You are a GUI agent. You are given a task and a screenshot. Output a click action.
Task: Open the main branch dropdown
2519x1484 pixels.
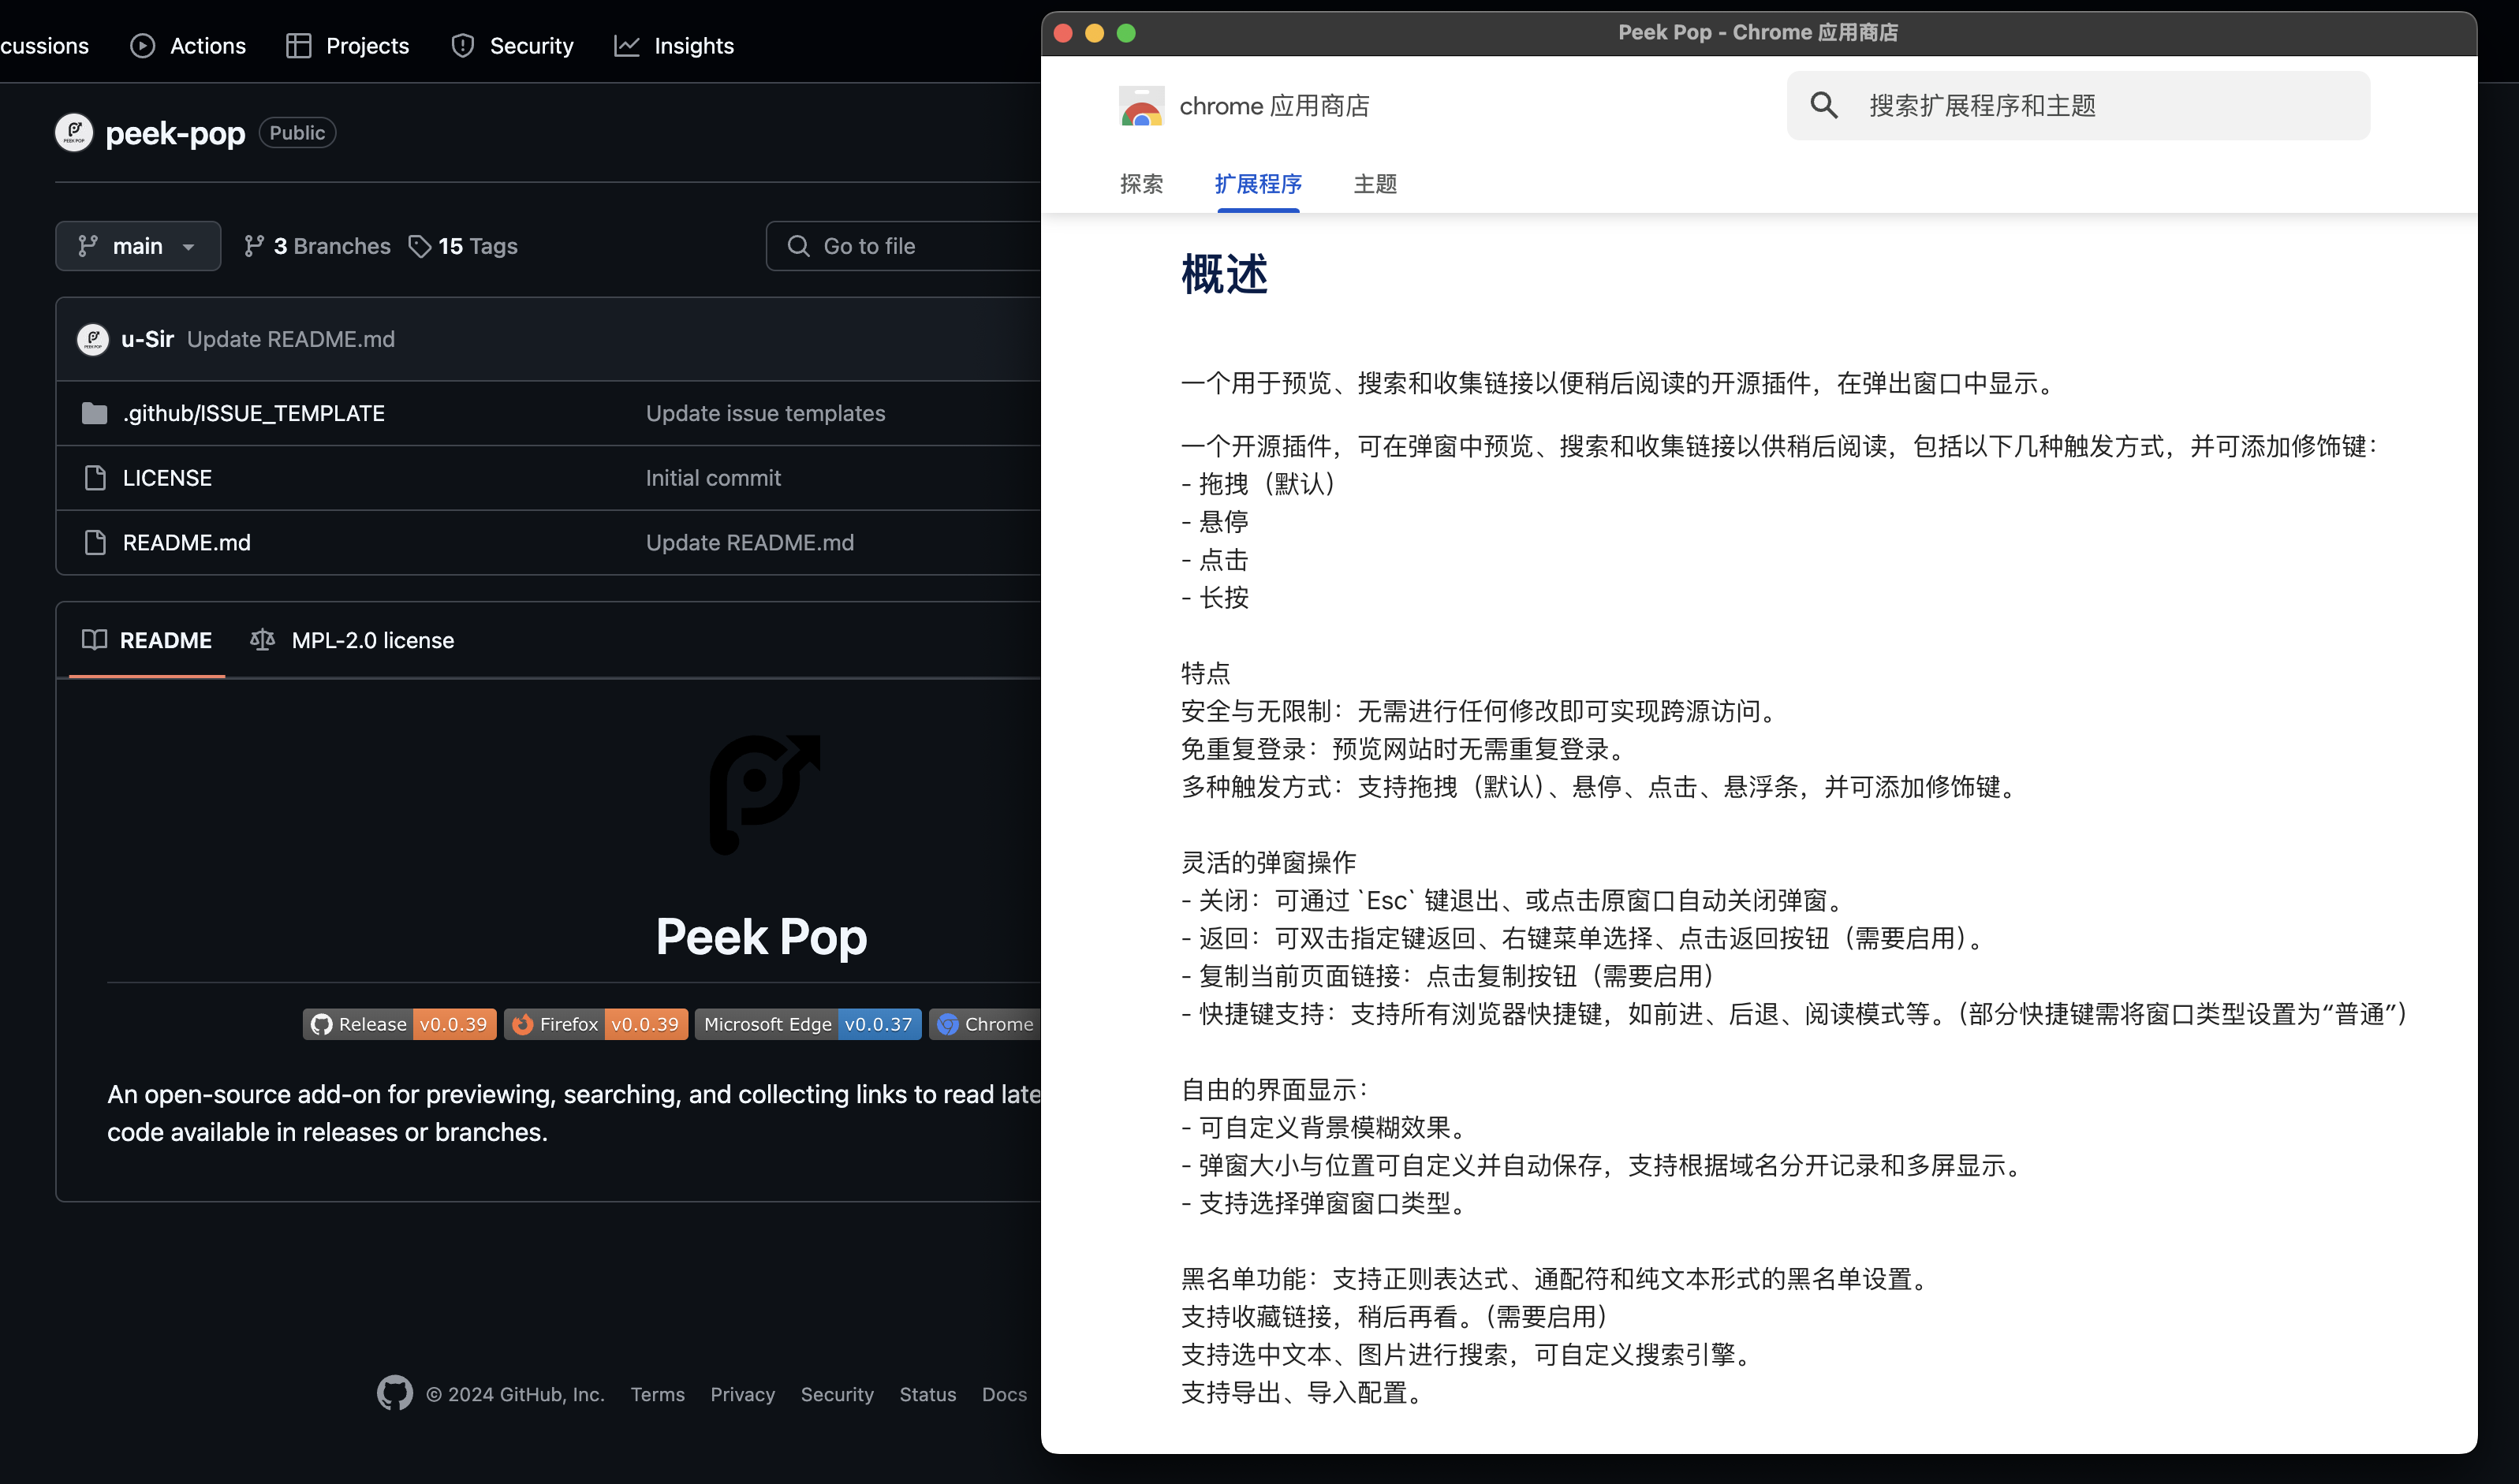[138, 246]
